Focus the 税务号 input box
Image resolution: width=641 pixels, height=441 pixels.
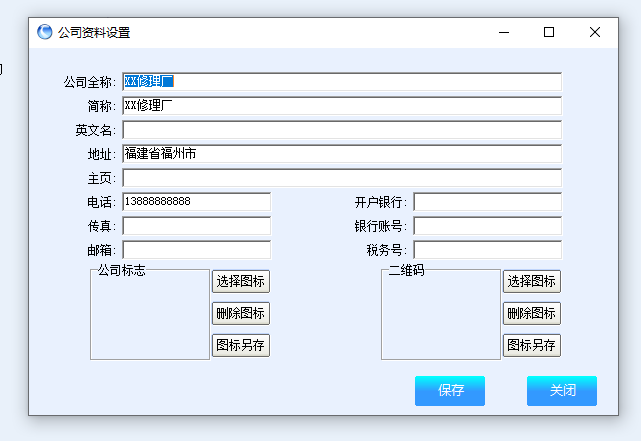click(488, 250)
